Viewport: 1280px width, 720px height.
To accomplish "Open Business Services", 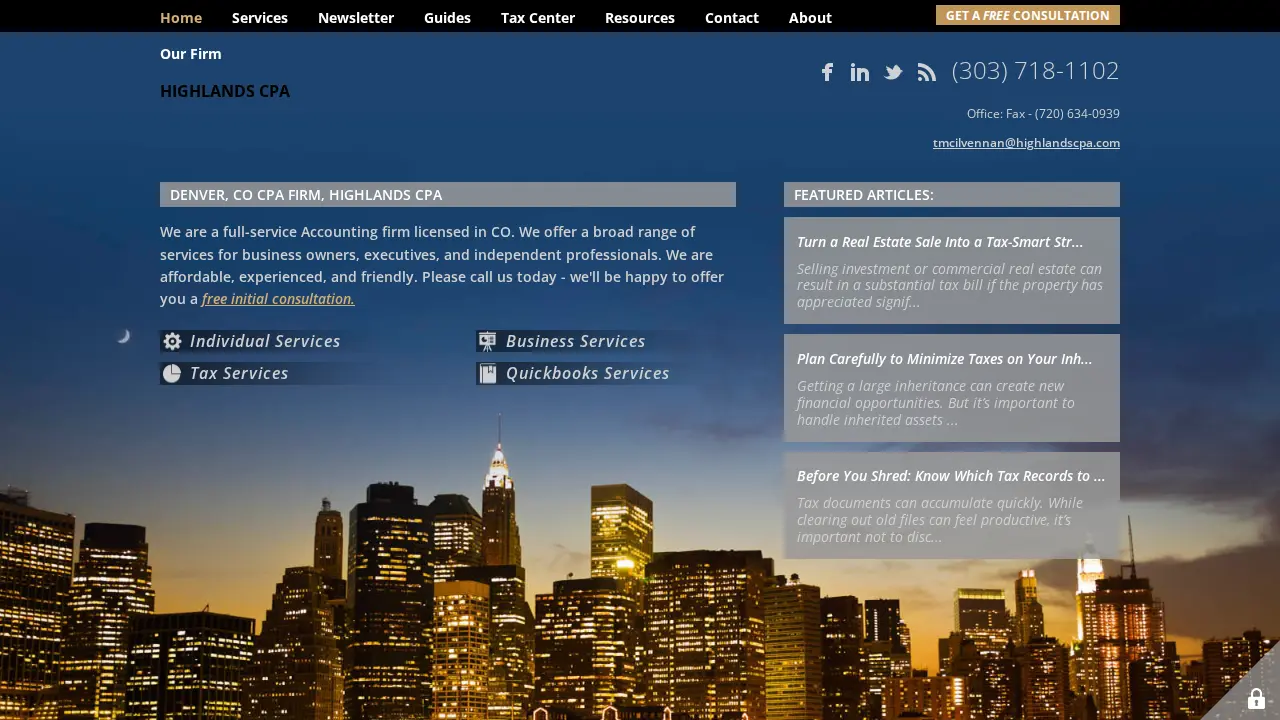I will coord(576,342).
